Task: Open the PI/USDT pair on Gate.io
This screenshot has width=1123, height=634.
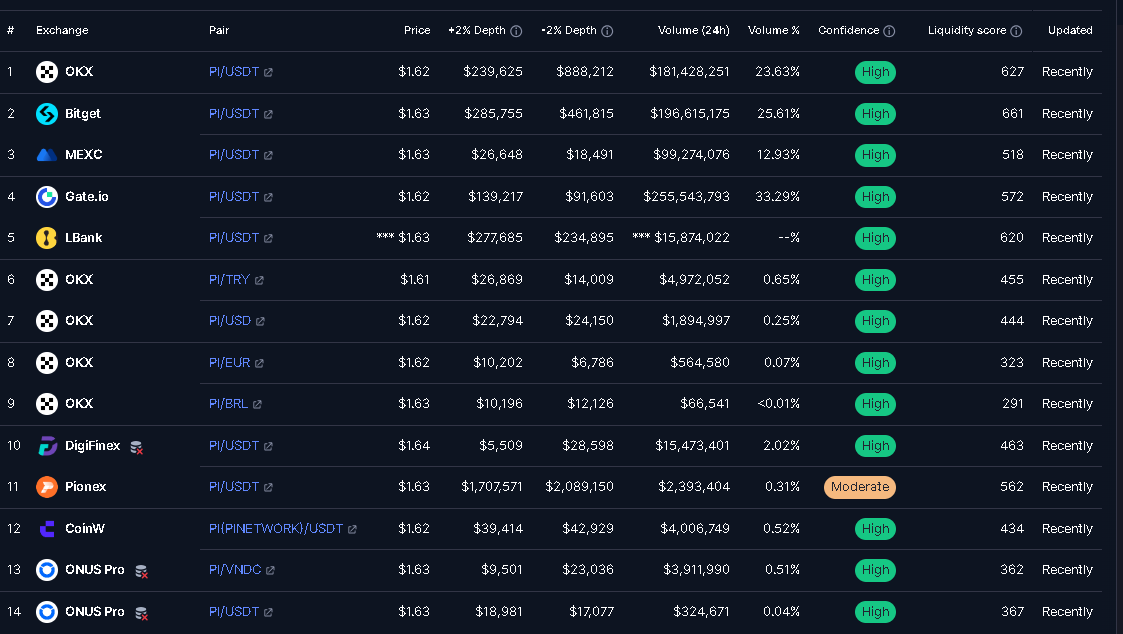Action: coord(234,196)
